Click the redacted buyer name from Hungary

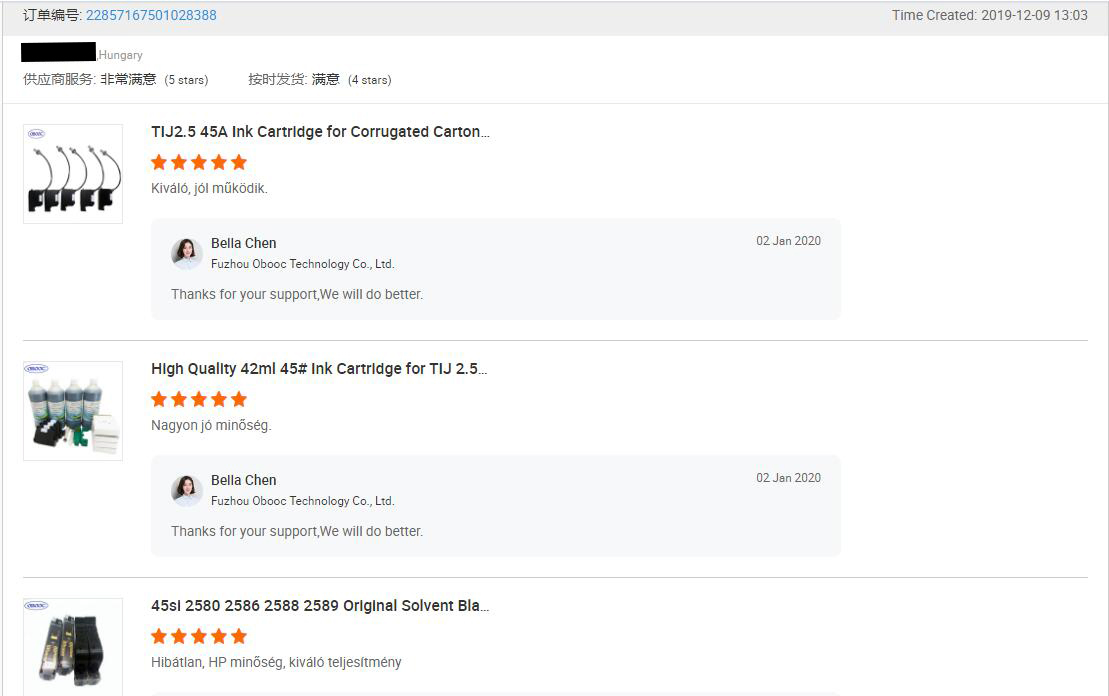(58, 52)
